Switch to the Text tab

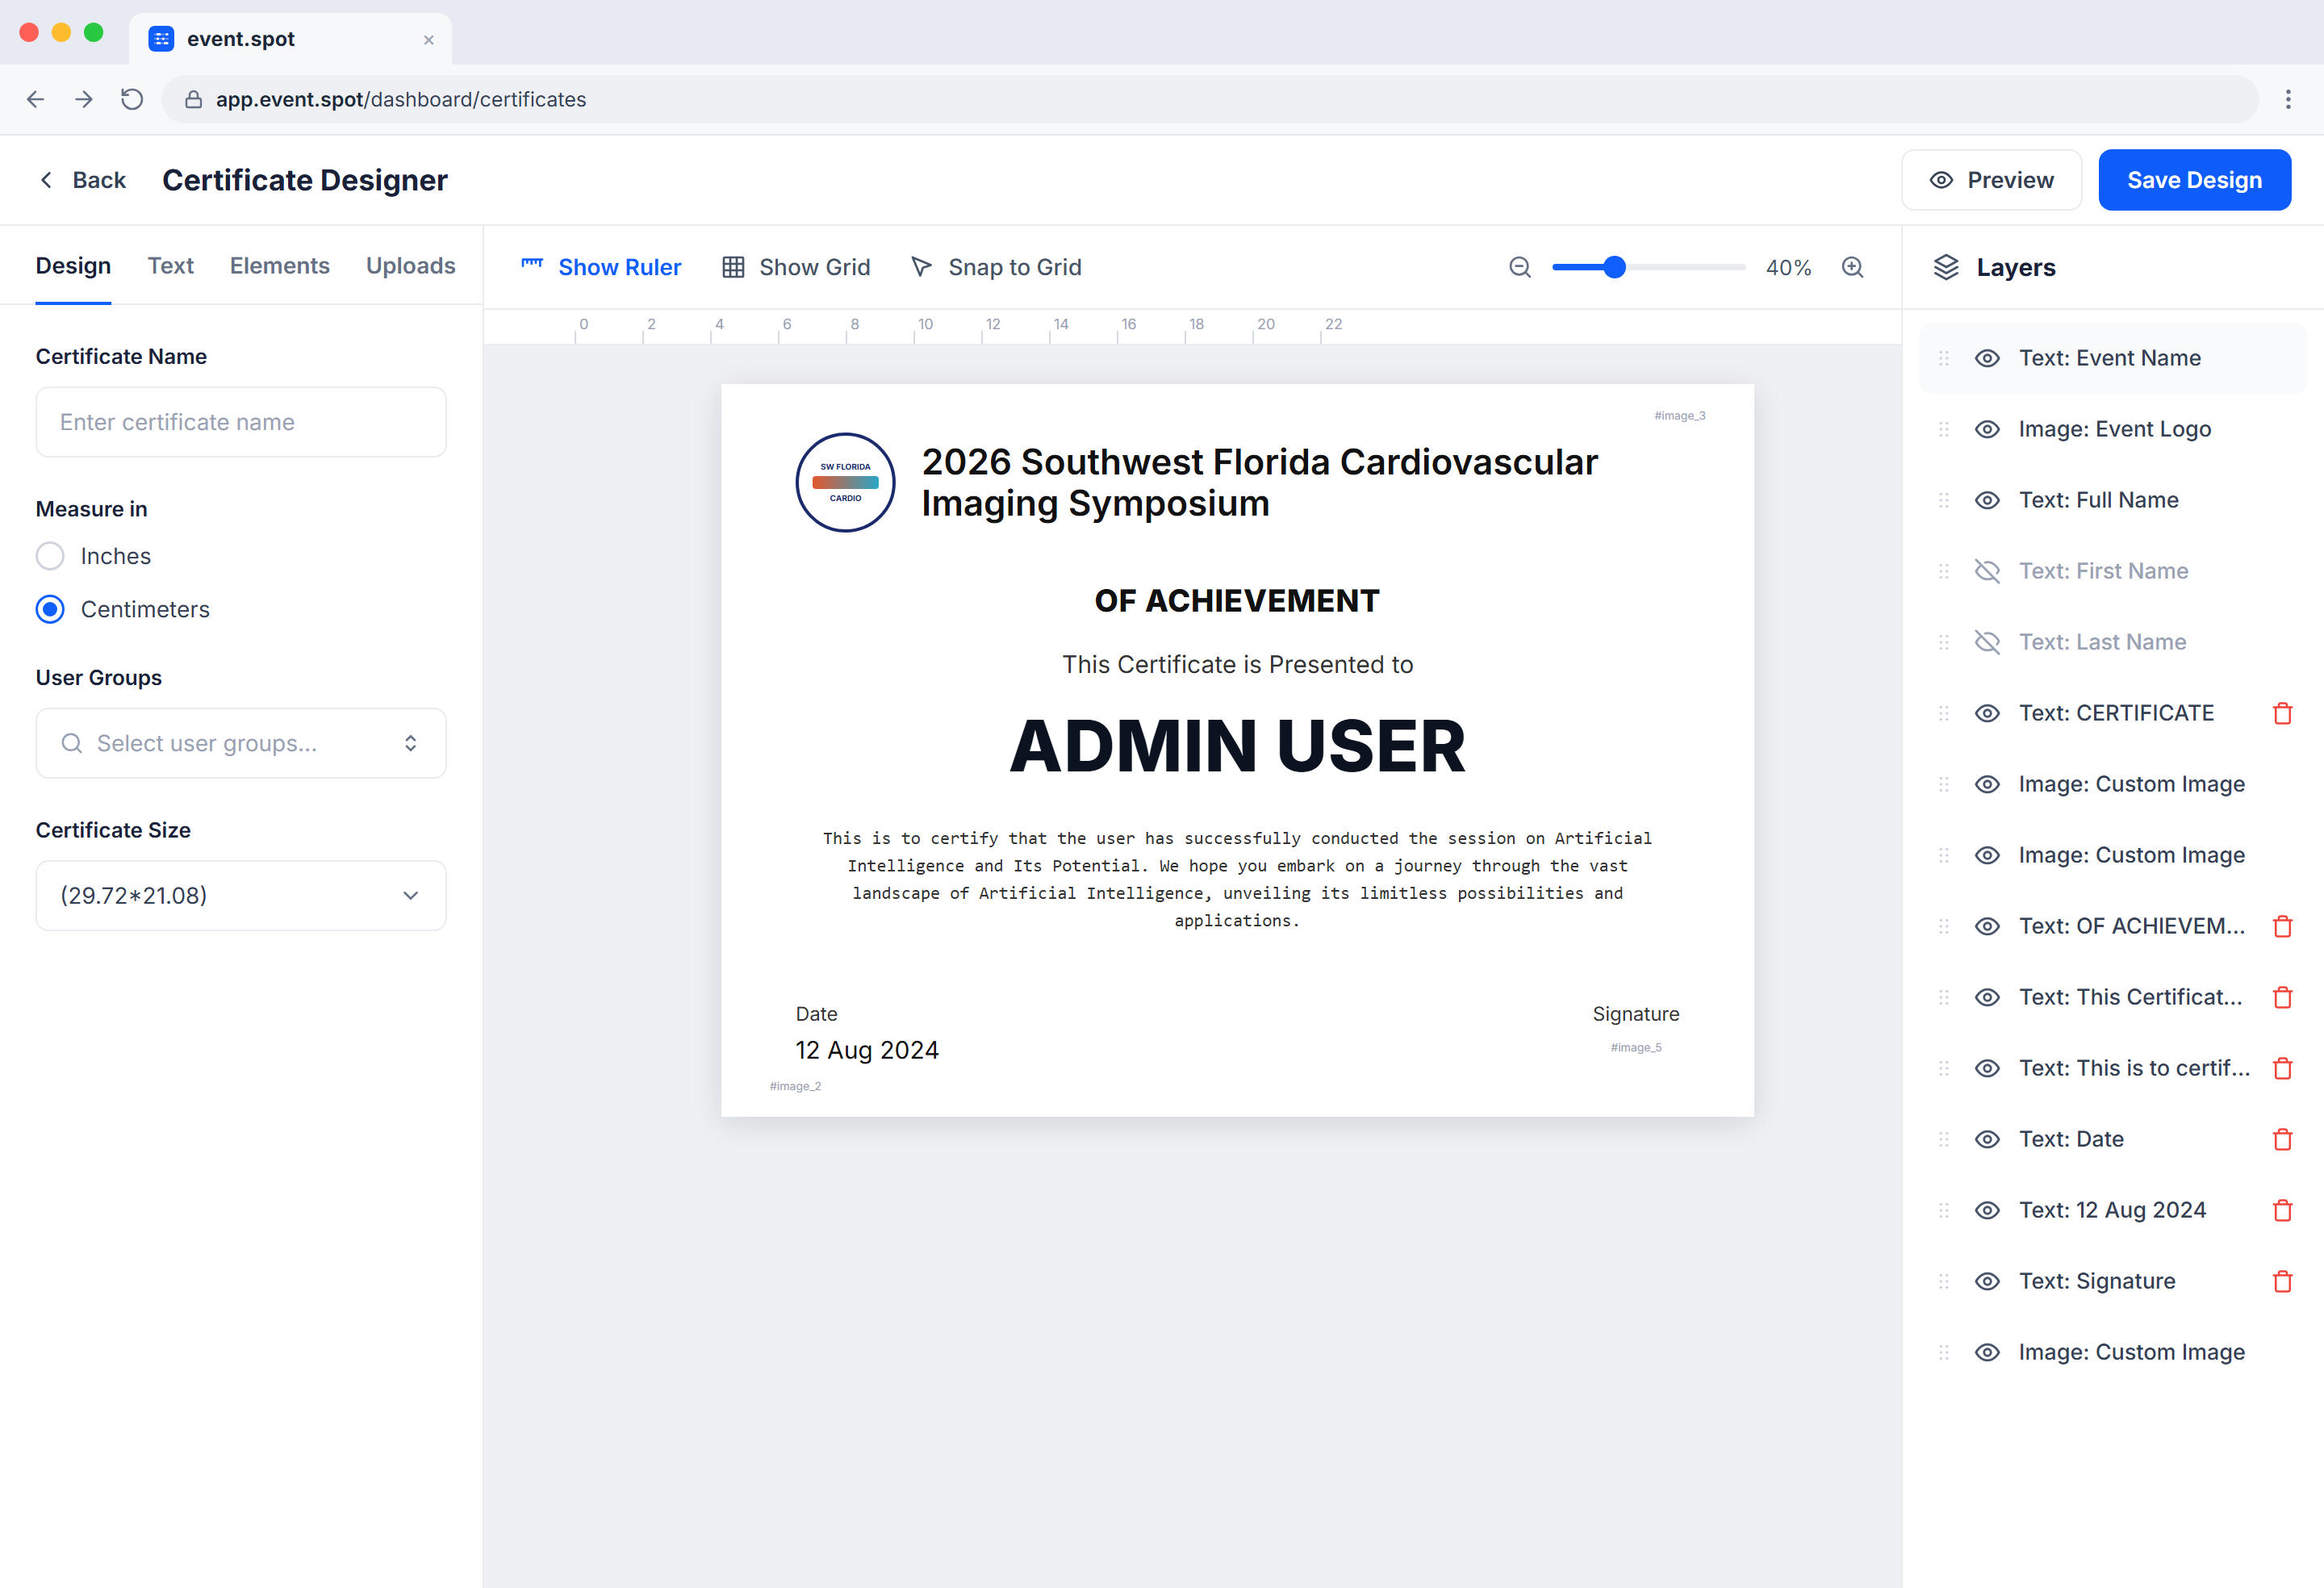[171, 266]
